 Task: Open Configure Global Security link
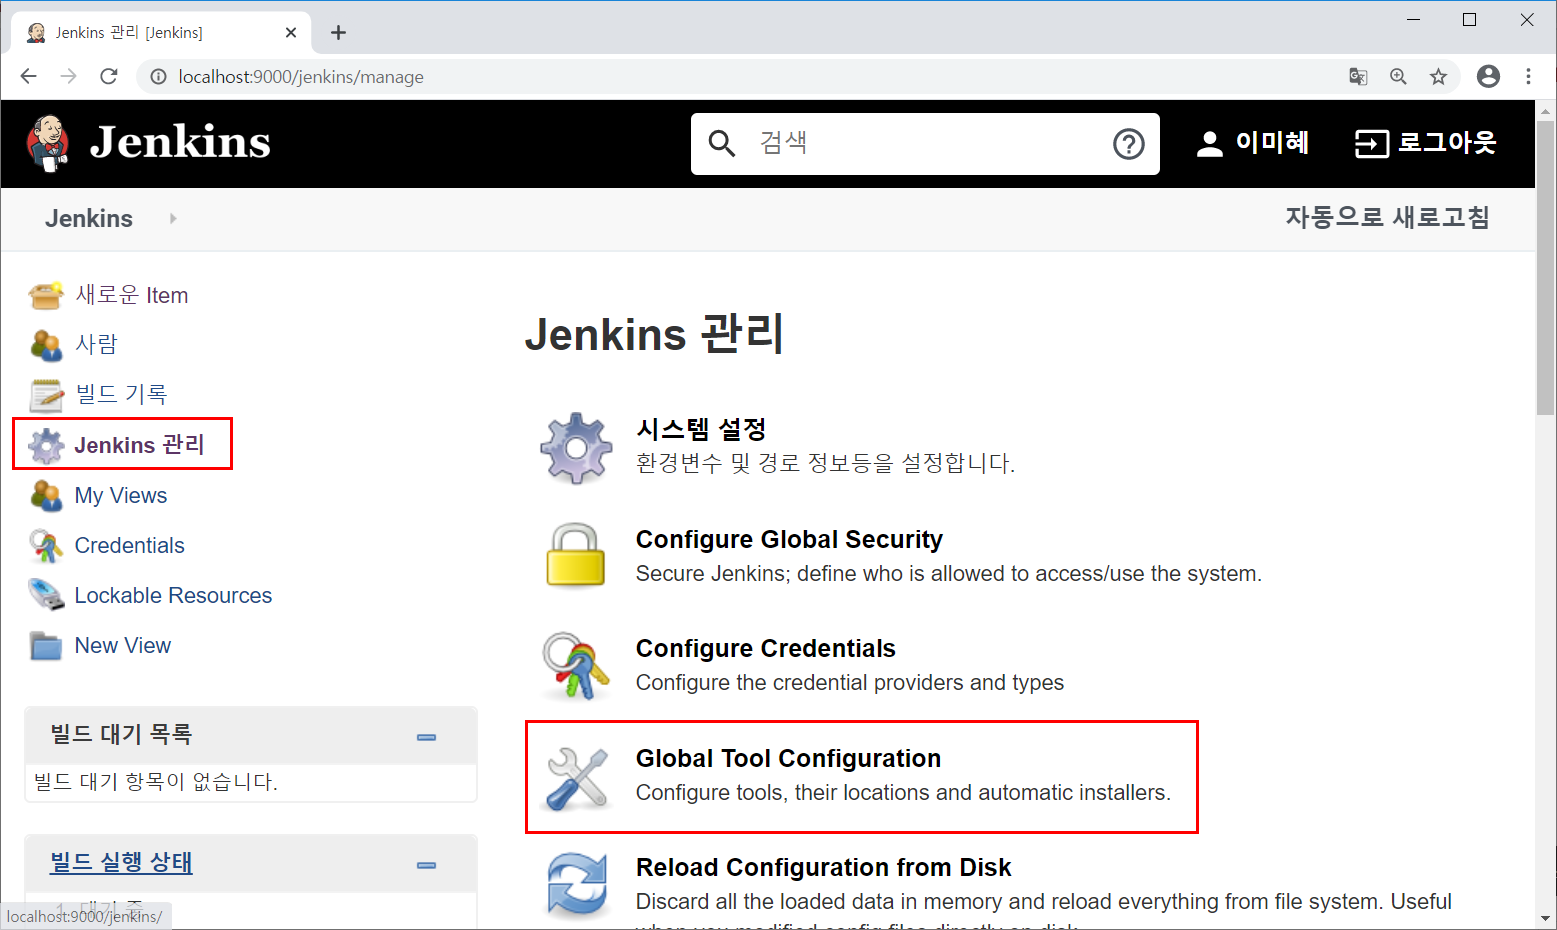point(789,539)
